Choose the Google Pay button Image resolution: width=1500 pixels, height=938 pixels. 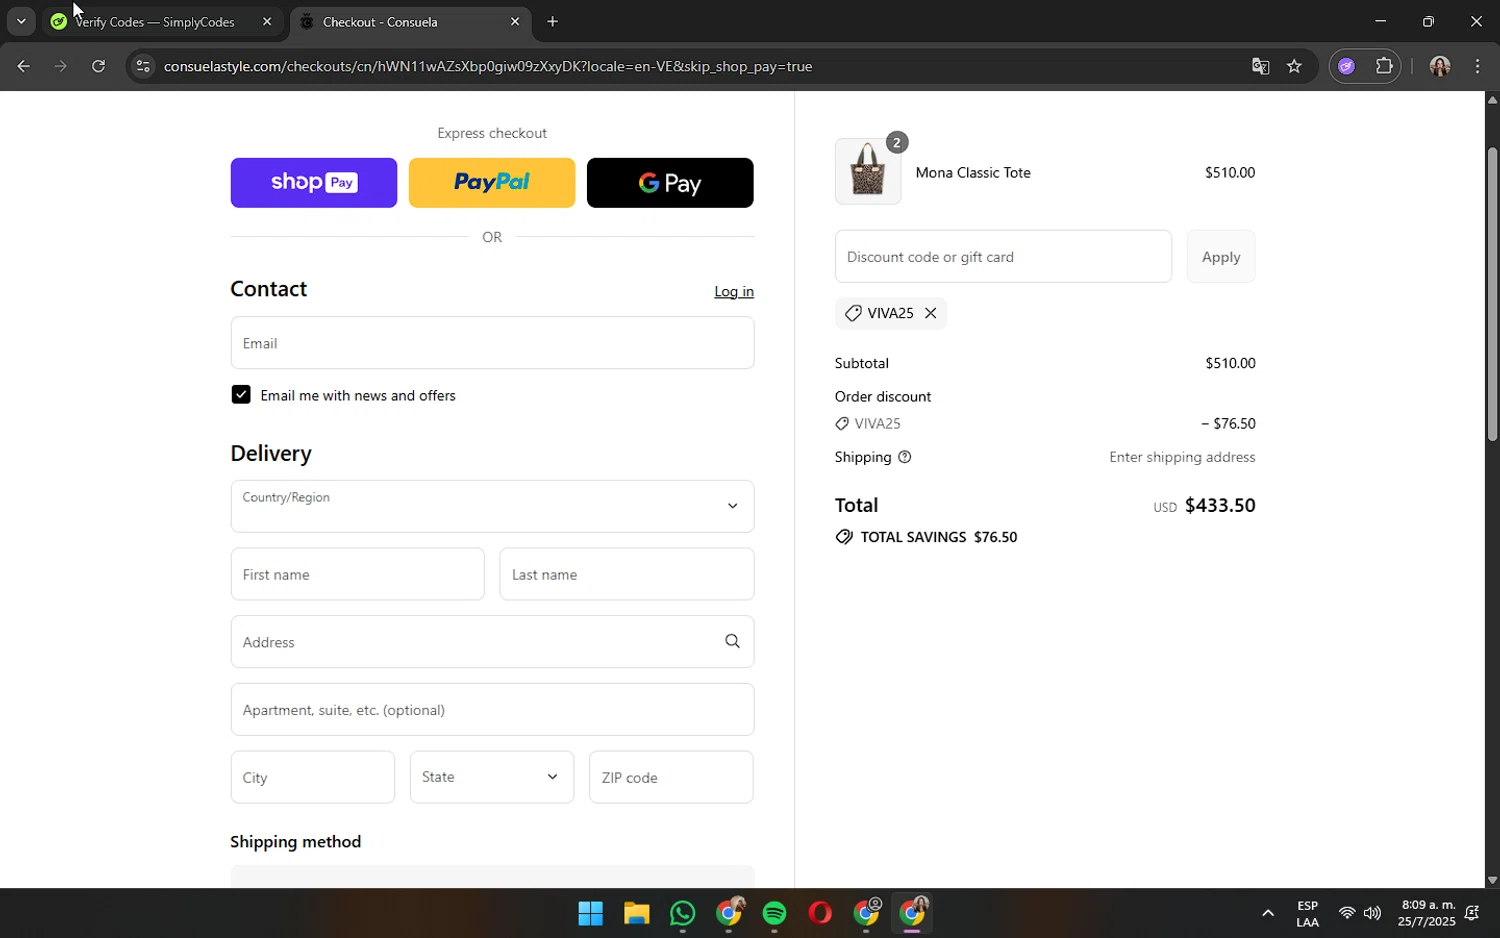tap(670, 183)
